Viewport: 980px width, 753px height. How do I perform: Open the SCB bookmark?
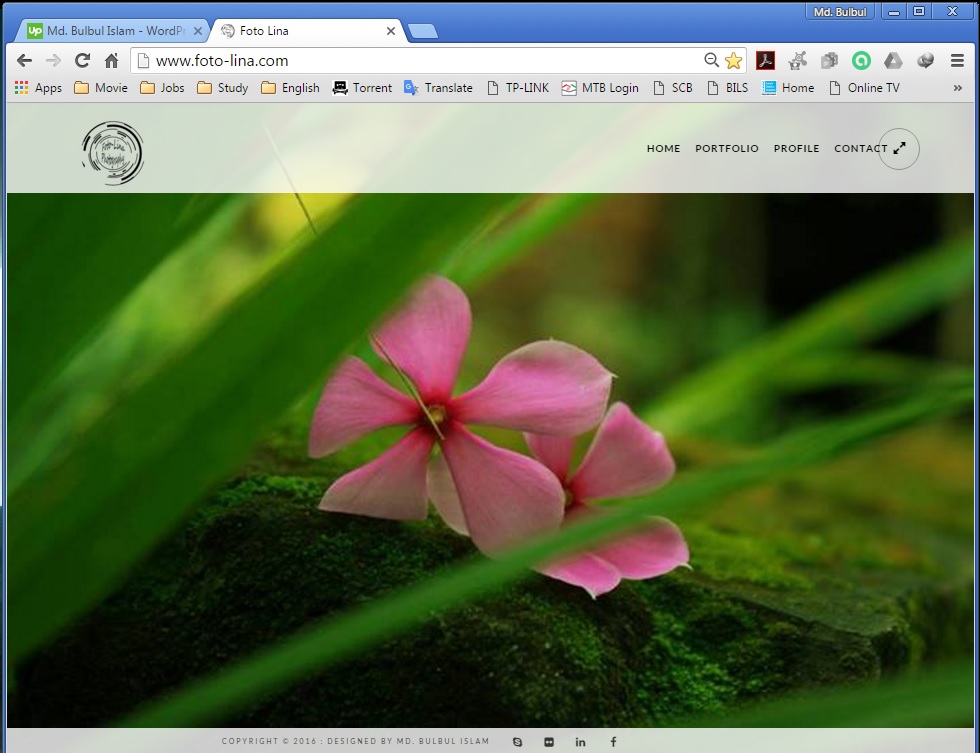673,88
